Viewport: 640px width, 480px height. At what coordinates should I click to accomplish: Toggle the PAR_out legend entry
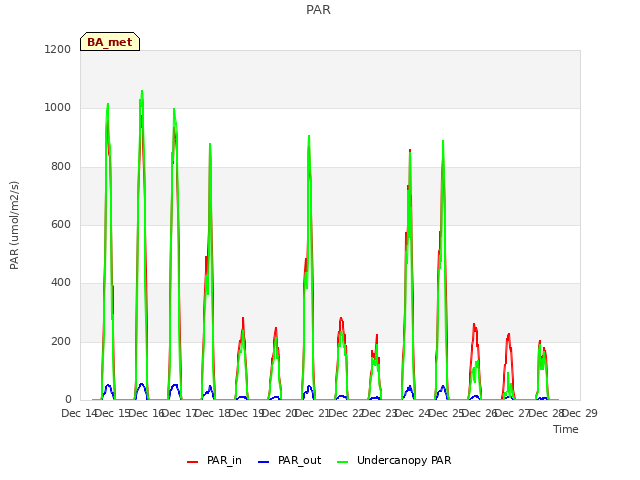tap(289, 460)
